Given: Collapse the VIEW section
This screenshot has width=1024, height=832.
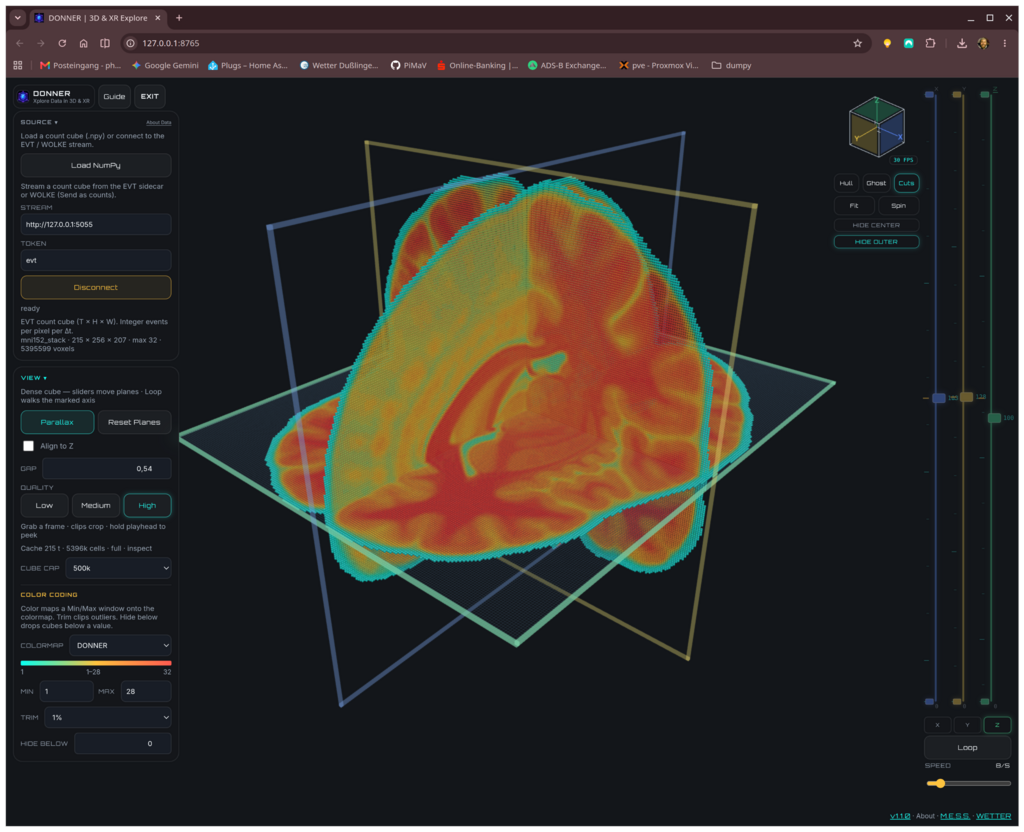Looking at the screenshot, I should click(x=33, y=378).
